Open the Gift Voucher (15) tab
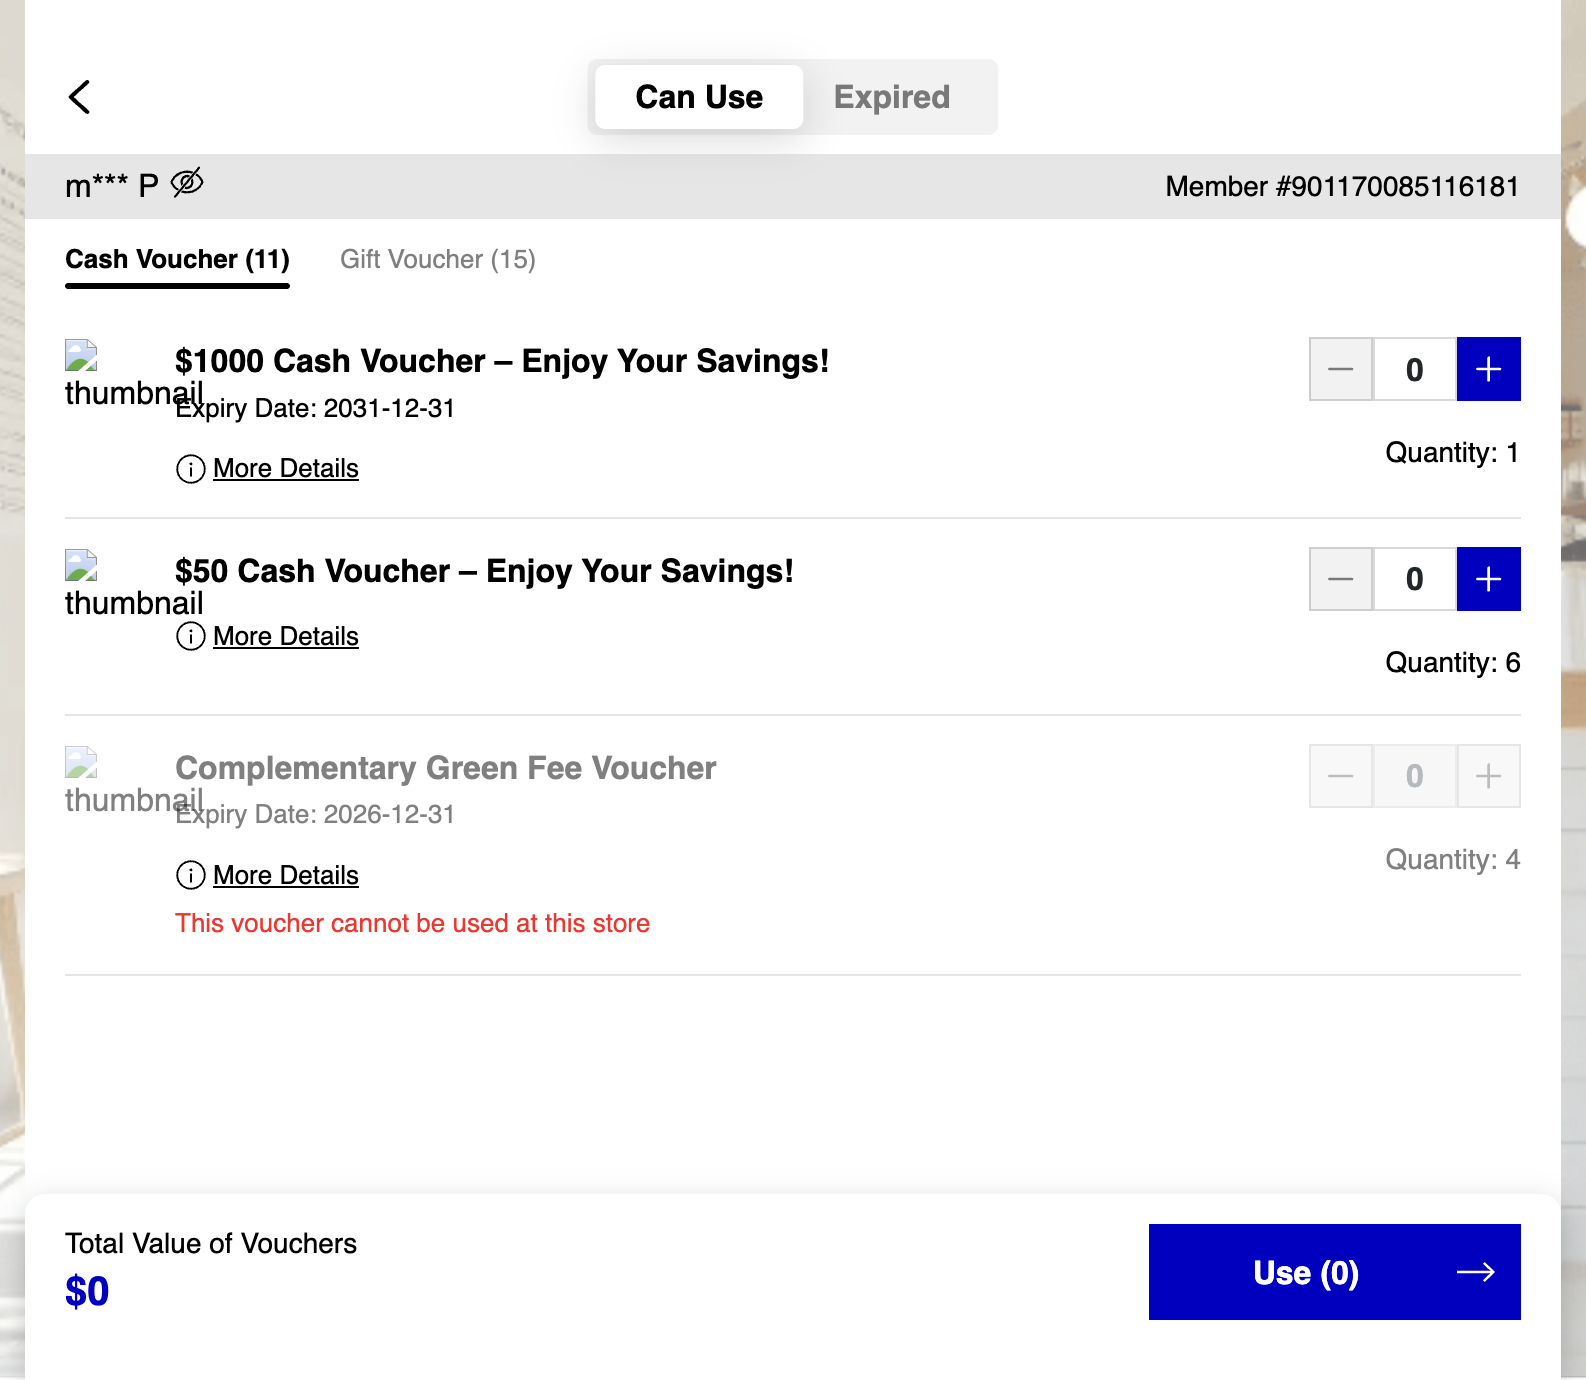Image resolution: width=1586 pixels, height=1380 pixels. click(438, 260)
